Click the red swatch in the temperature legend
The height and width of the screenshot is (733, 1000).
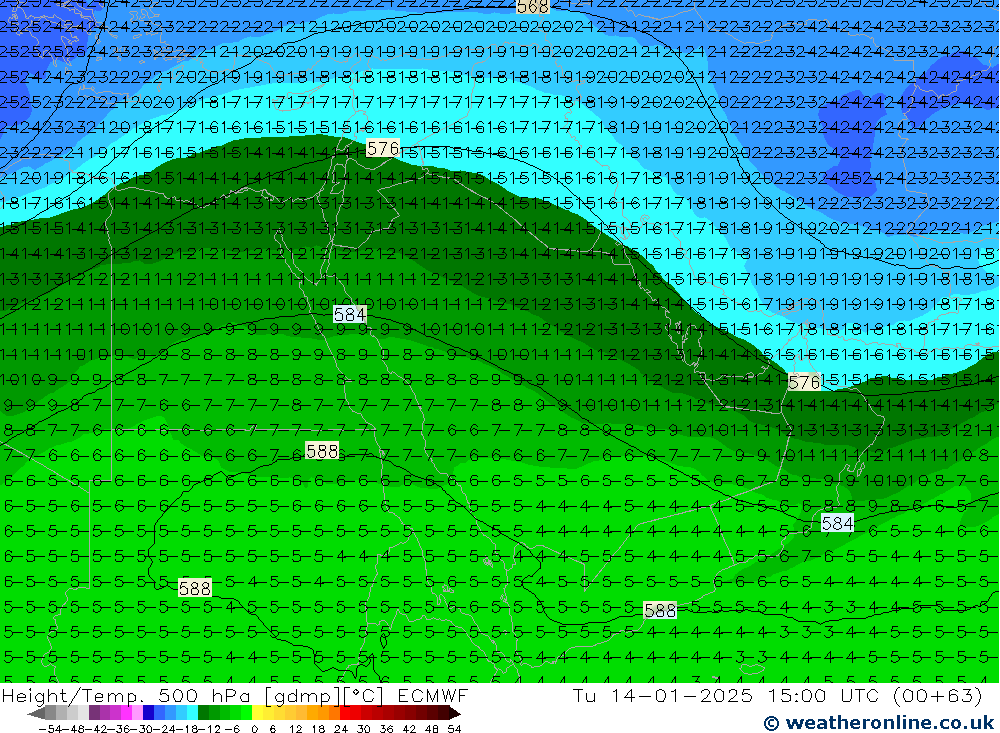click(355, 713)
